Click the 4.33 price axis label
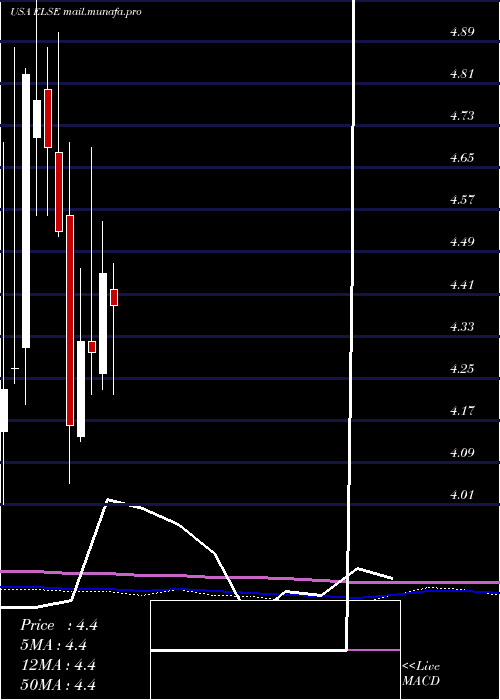 (462, 326)
